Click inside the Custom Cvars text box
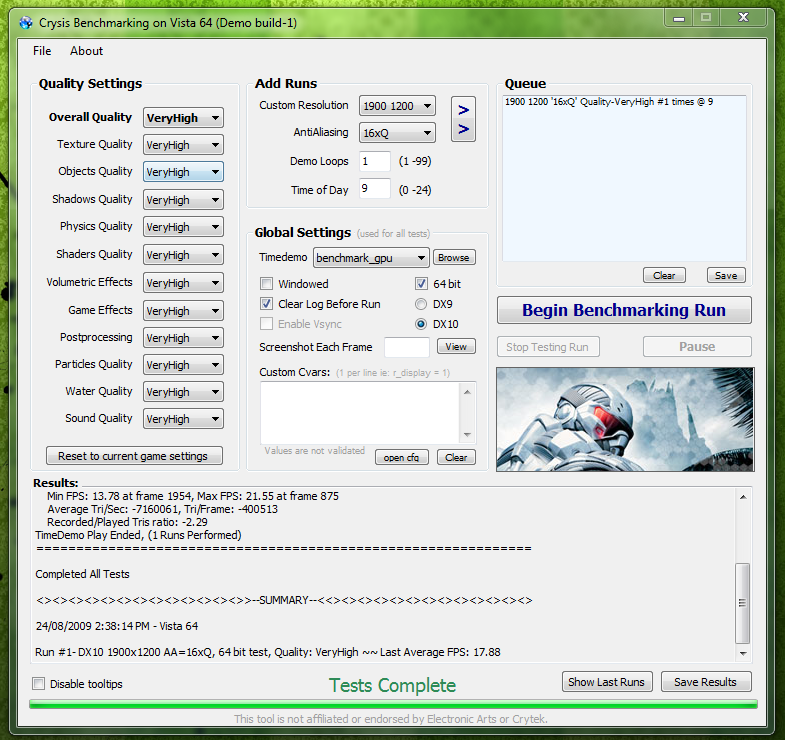The width and height of the screenshot is (785, 740). click(x=360, y=412)
